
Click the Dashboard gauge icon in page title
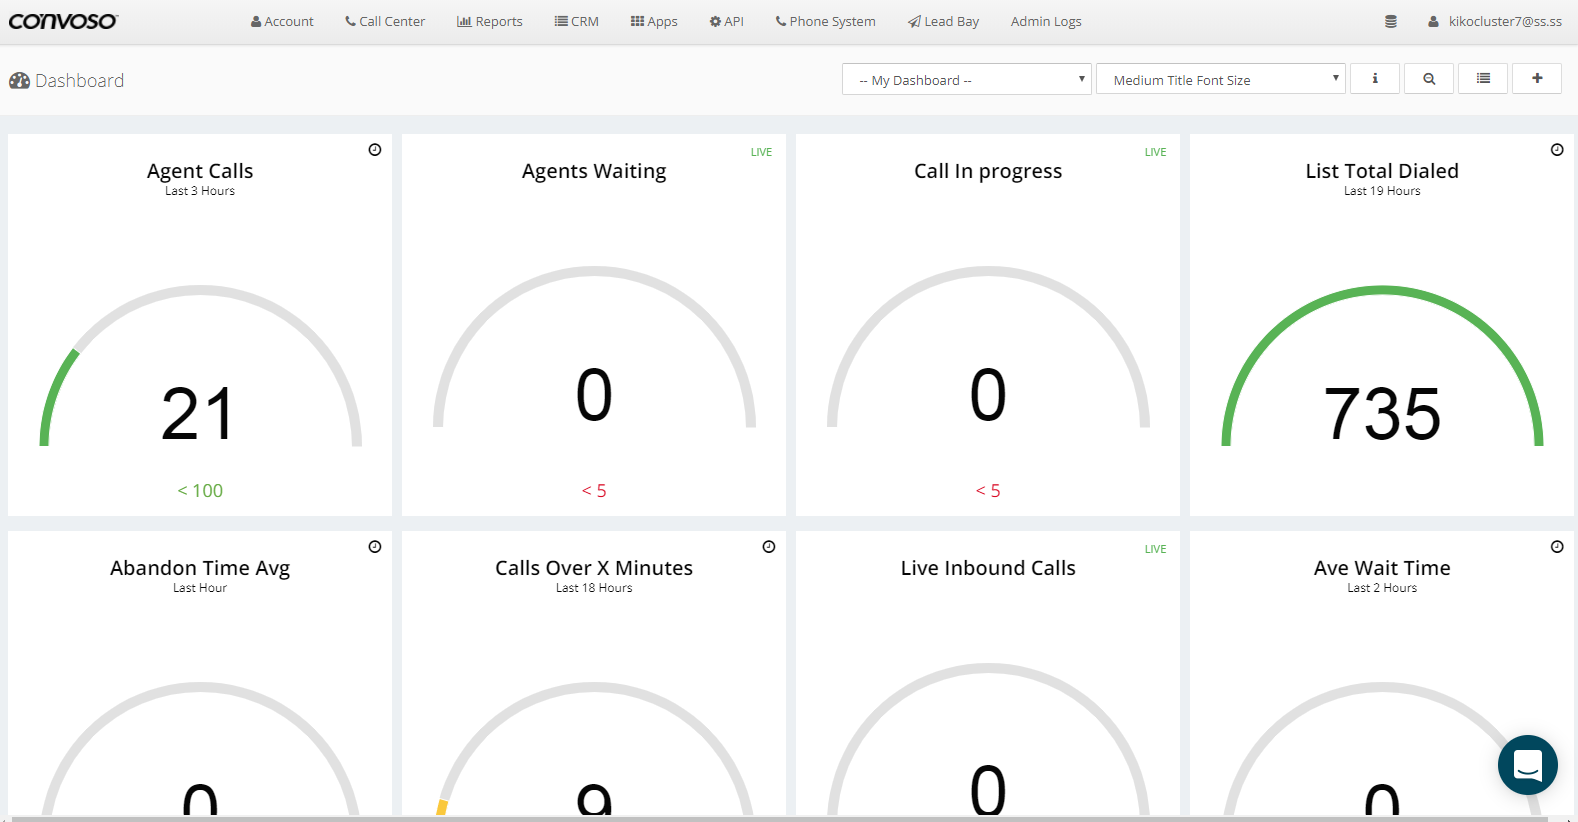20,81
